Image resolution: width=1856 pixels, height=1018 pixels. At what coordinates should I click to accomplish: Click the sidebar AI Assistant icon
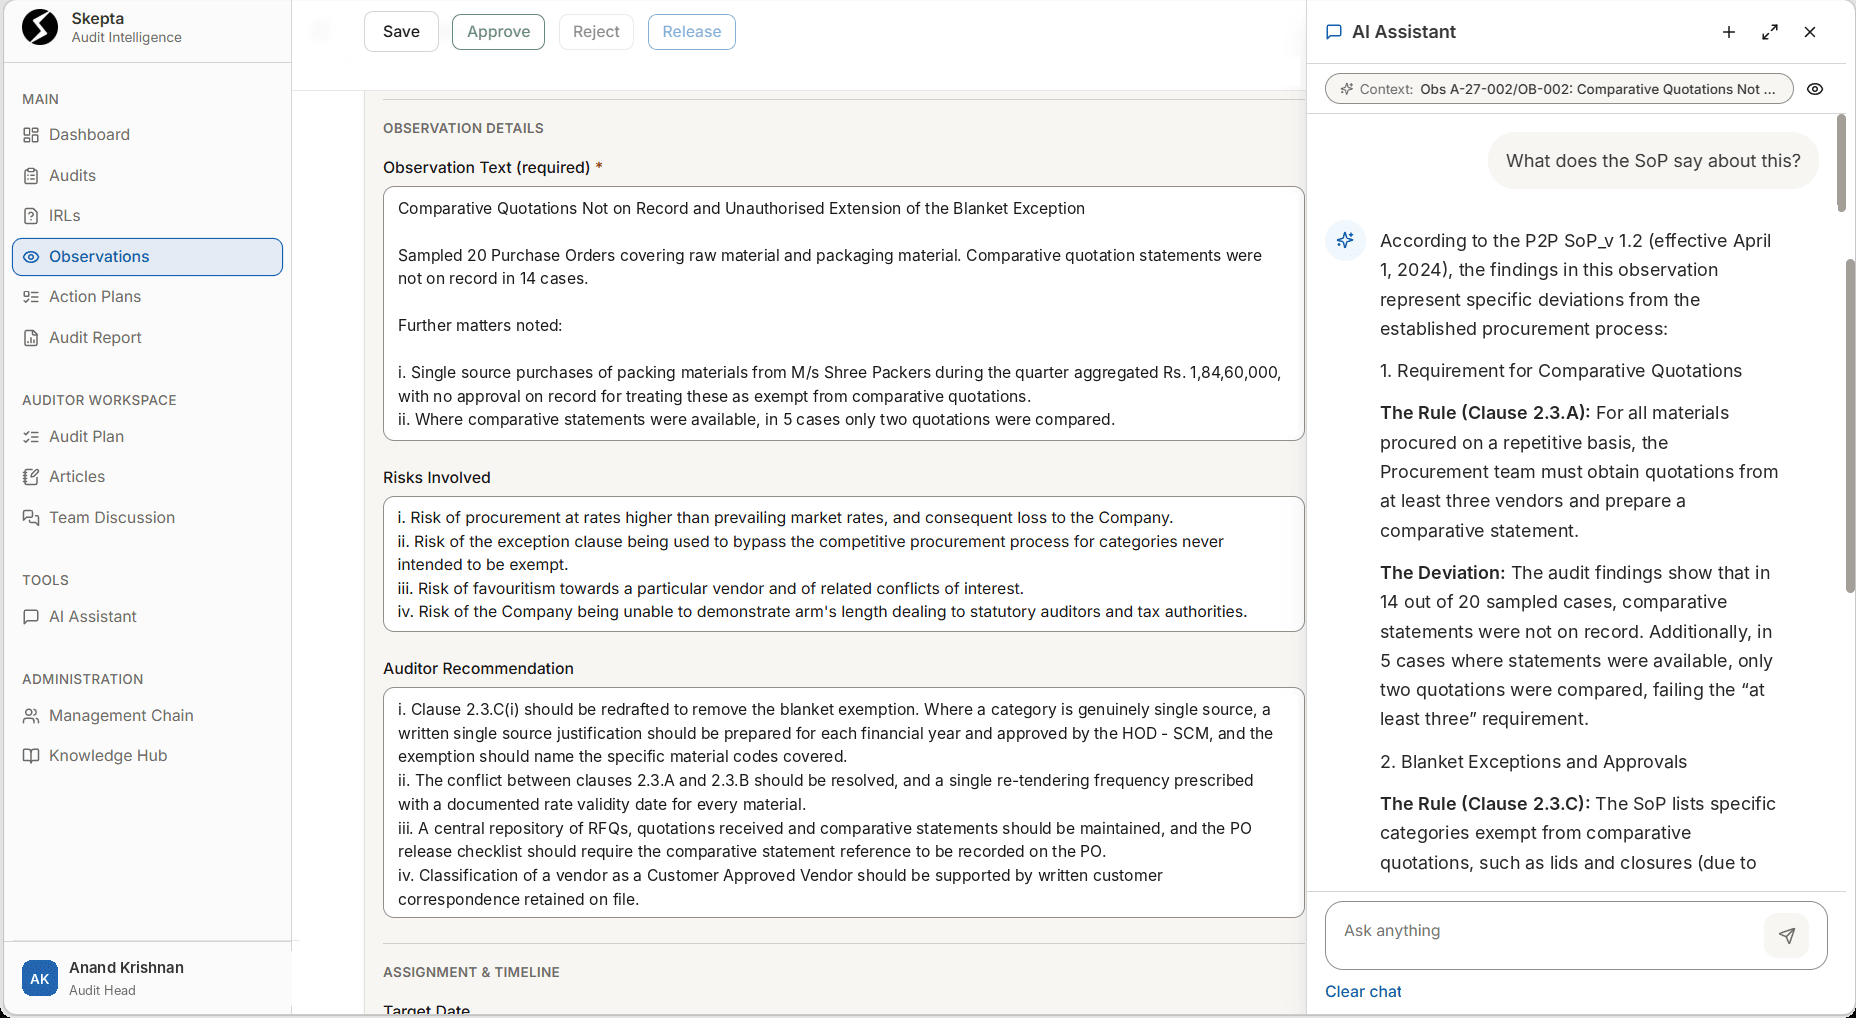(x=31, y=617)
